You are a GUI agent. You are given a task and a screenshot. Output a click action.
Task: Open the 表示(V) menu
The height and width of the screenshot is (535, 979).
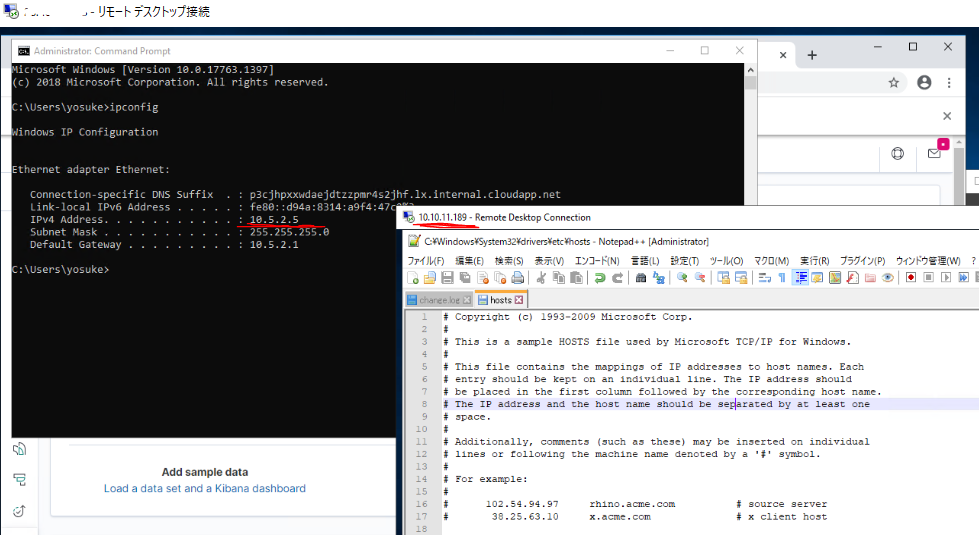point(549,261)
